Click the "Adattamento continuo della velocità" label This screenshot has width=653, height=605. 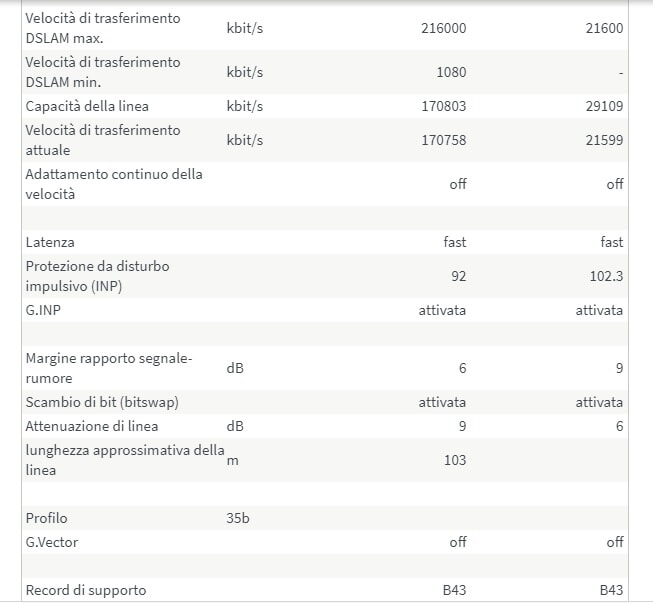pyautogui.click(x=113, y=184)
